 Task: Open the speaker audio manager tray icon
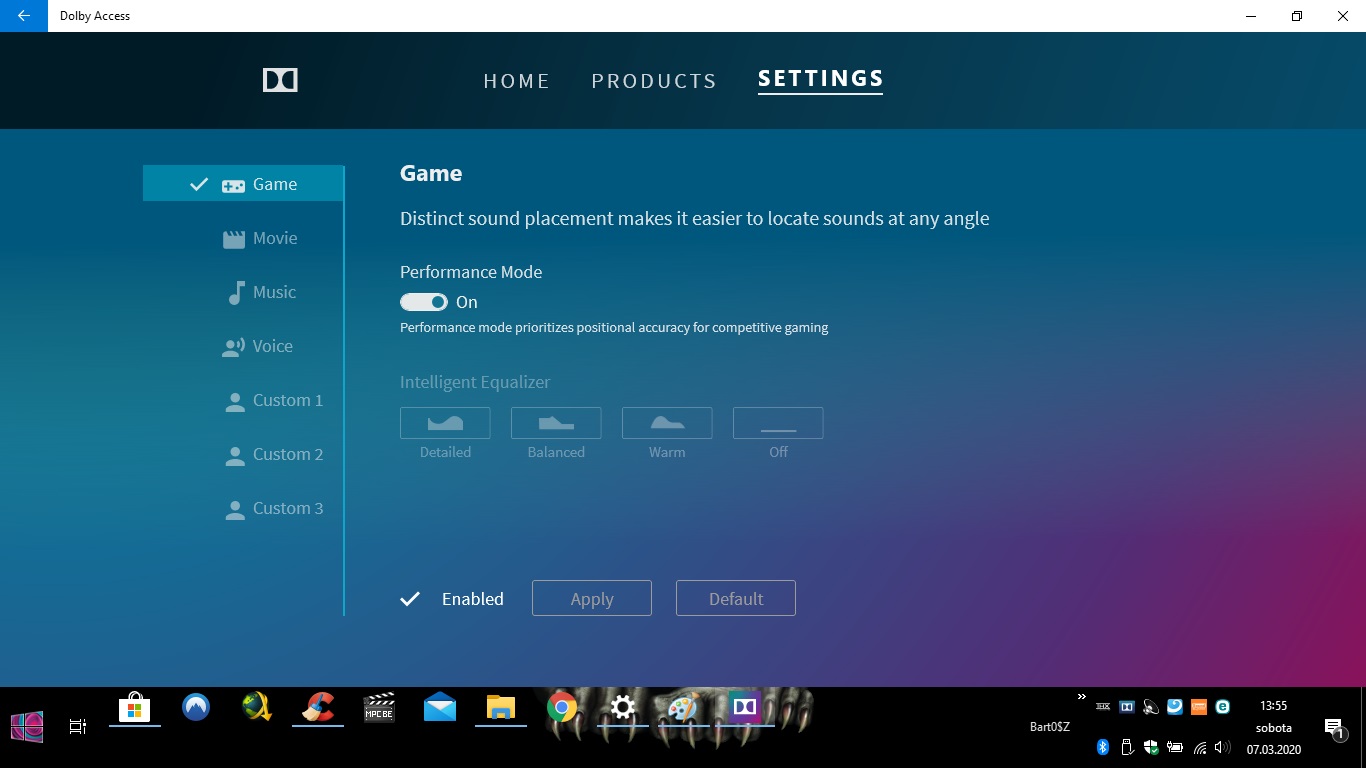1151,707
